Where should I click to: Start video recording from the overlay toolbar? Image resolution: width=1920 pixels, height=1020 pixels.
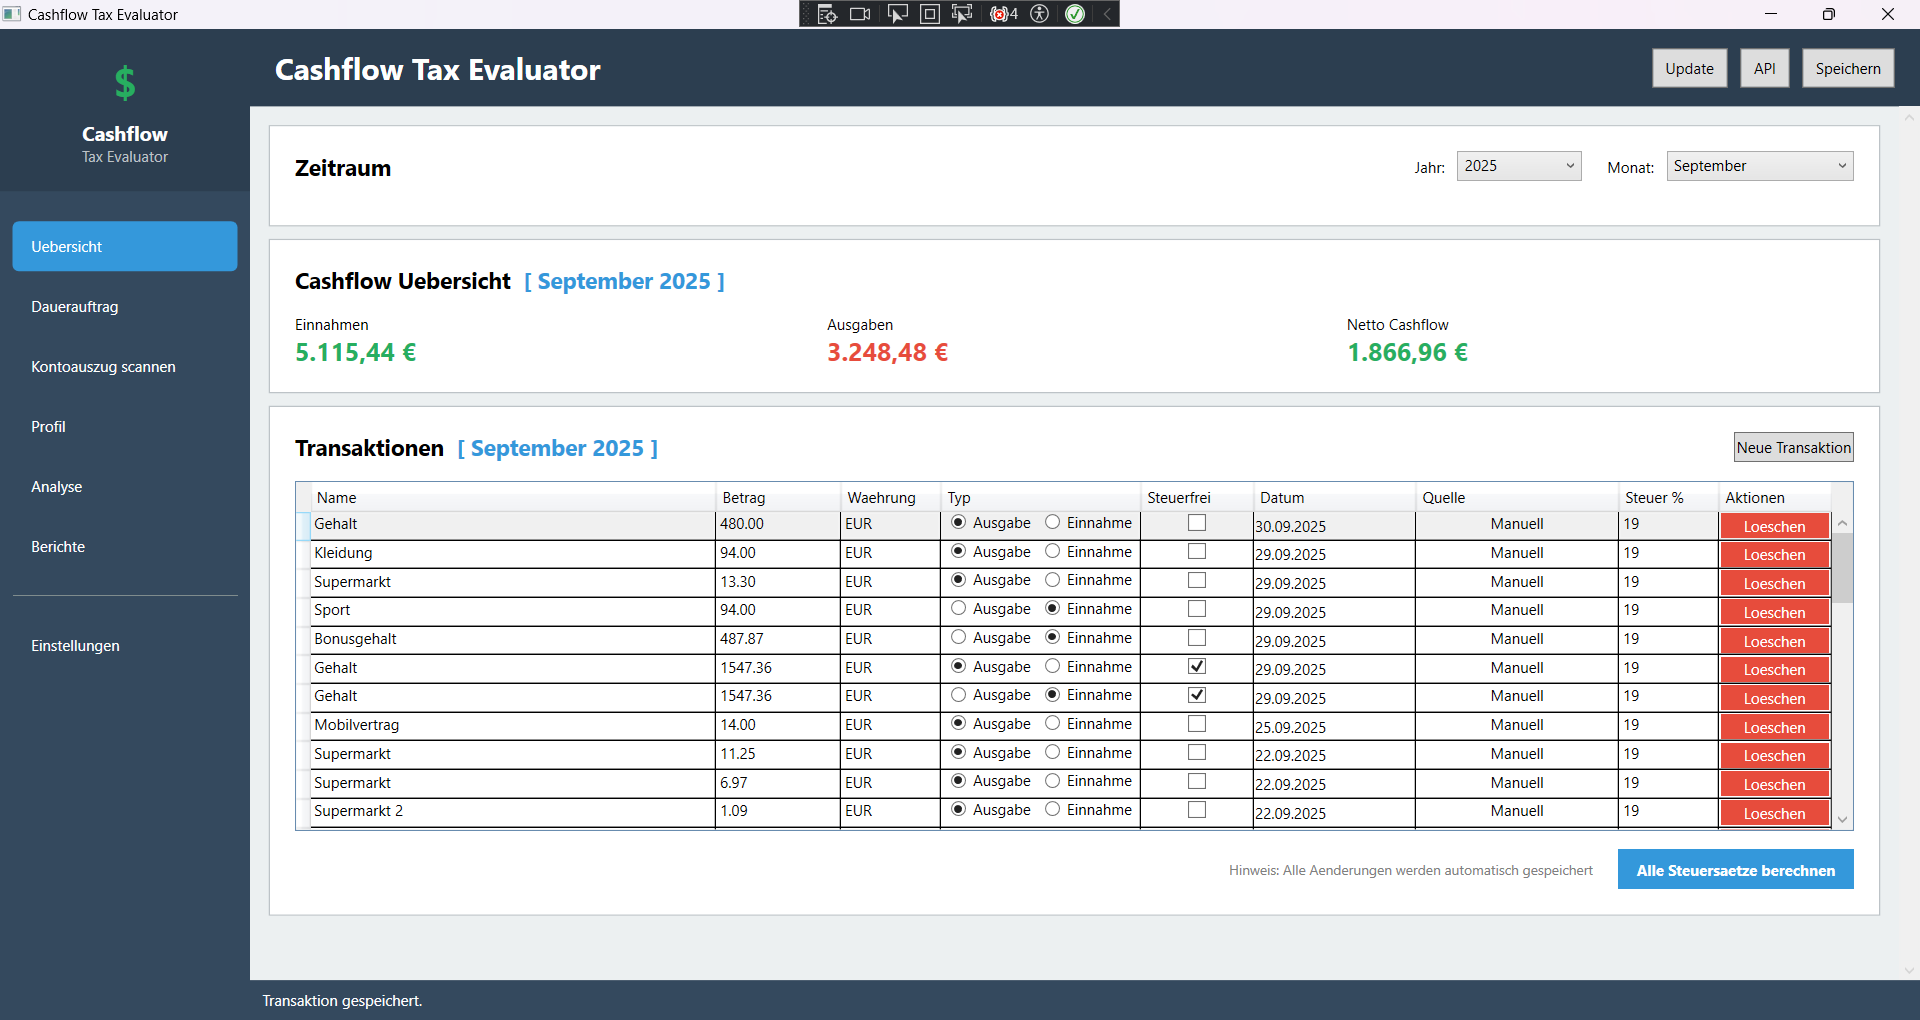pyautogui.click(x=859, y=14)
